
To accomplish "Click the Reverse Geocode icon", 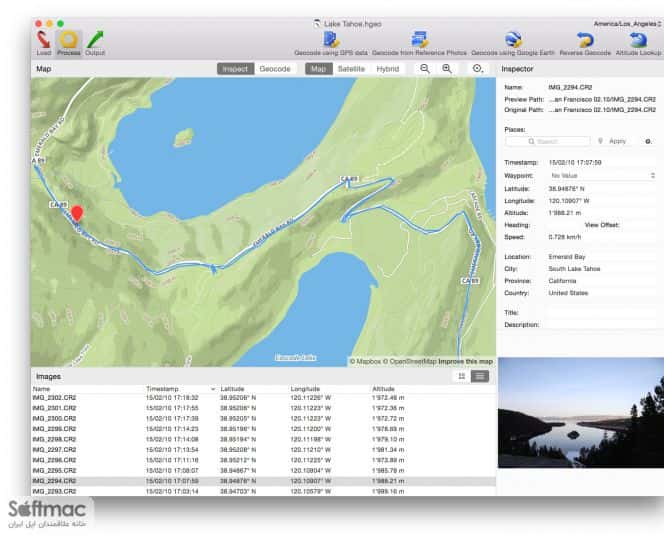I will click(x=585, y=39).
